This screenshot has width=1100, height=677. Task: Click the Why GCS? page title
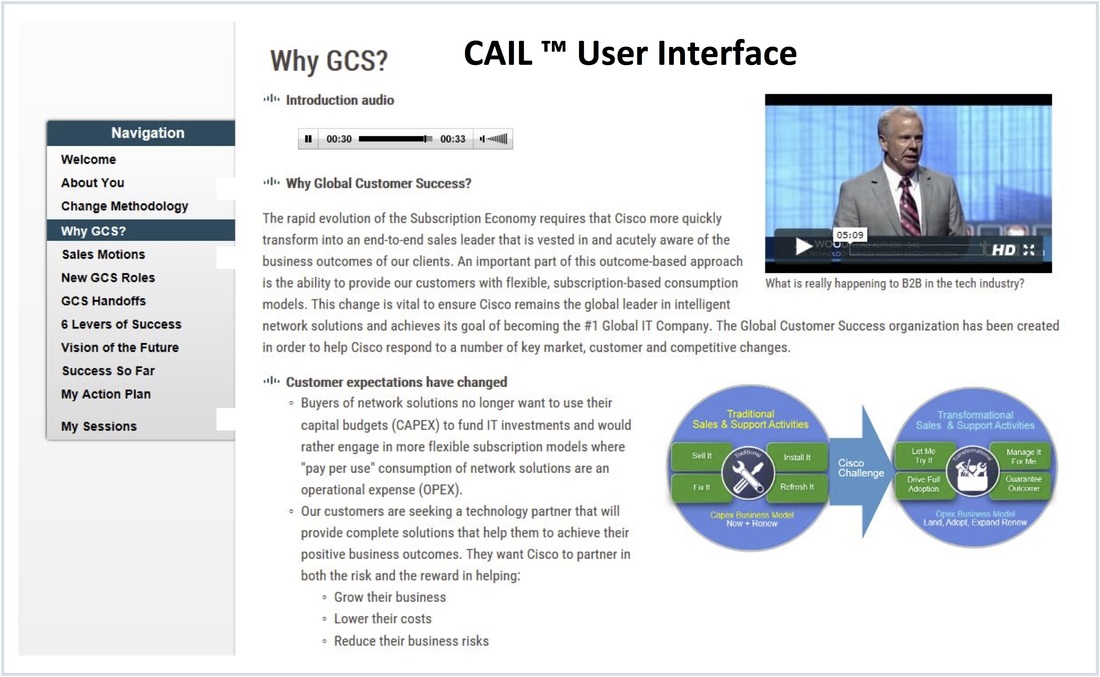pyautogui.click(x=329, y=61)
